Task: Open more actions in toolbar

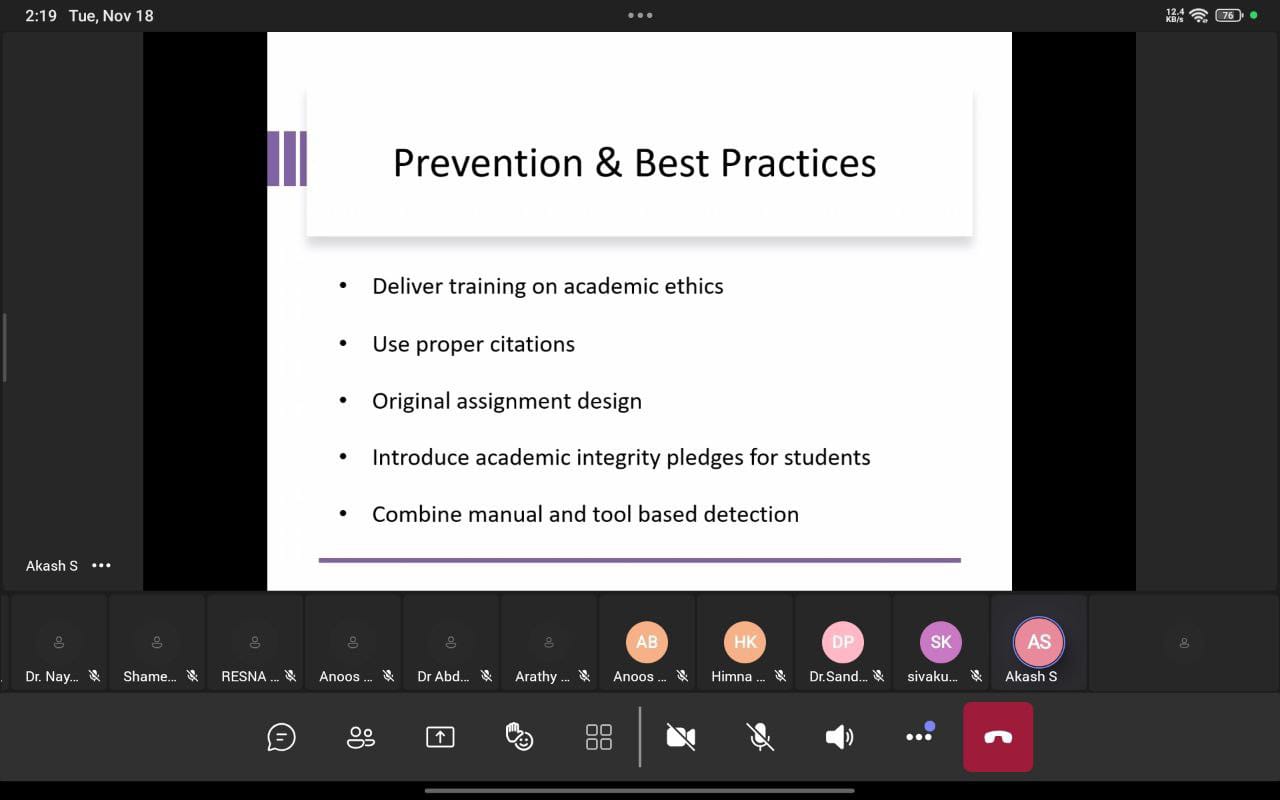Action: [918, 737]
